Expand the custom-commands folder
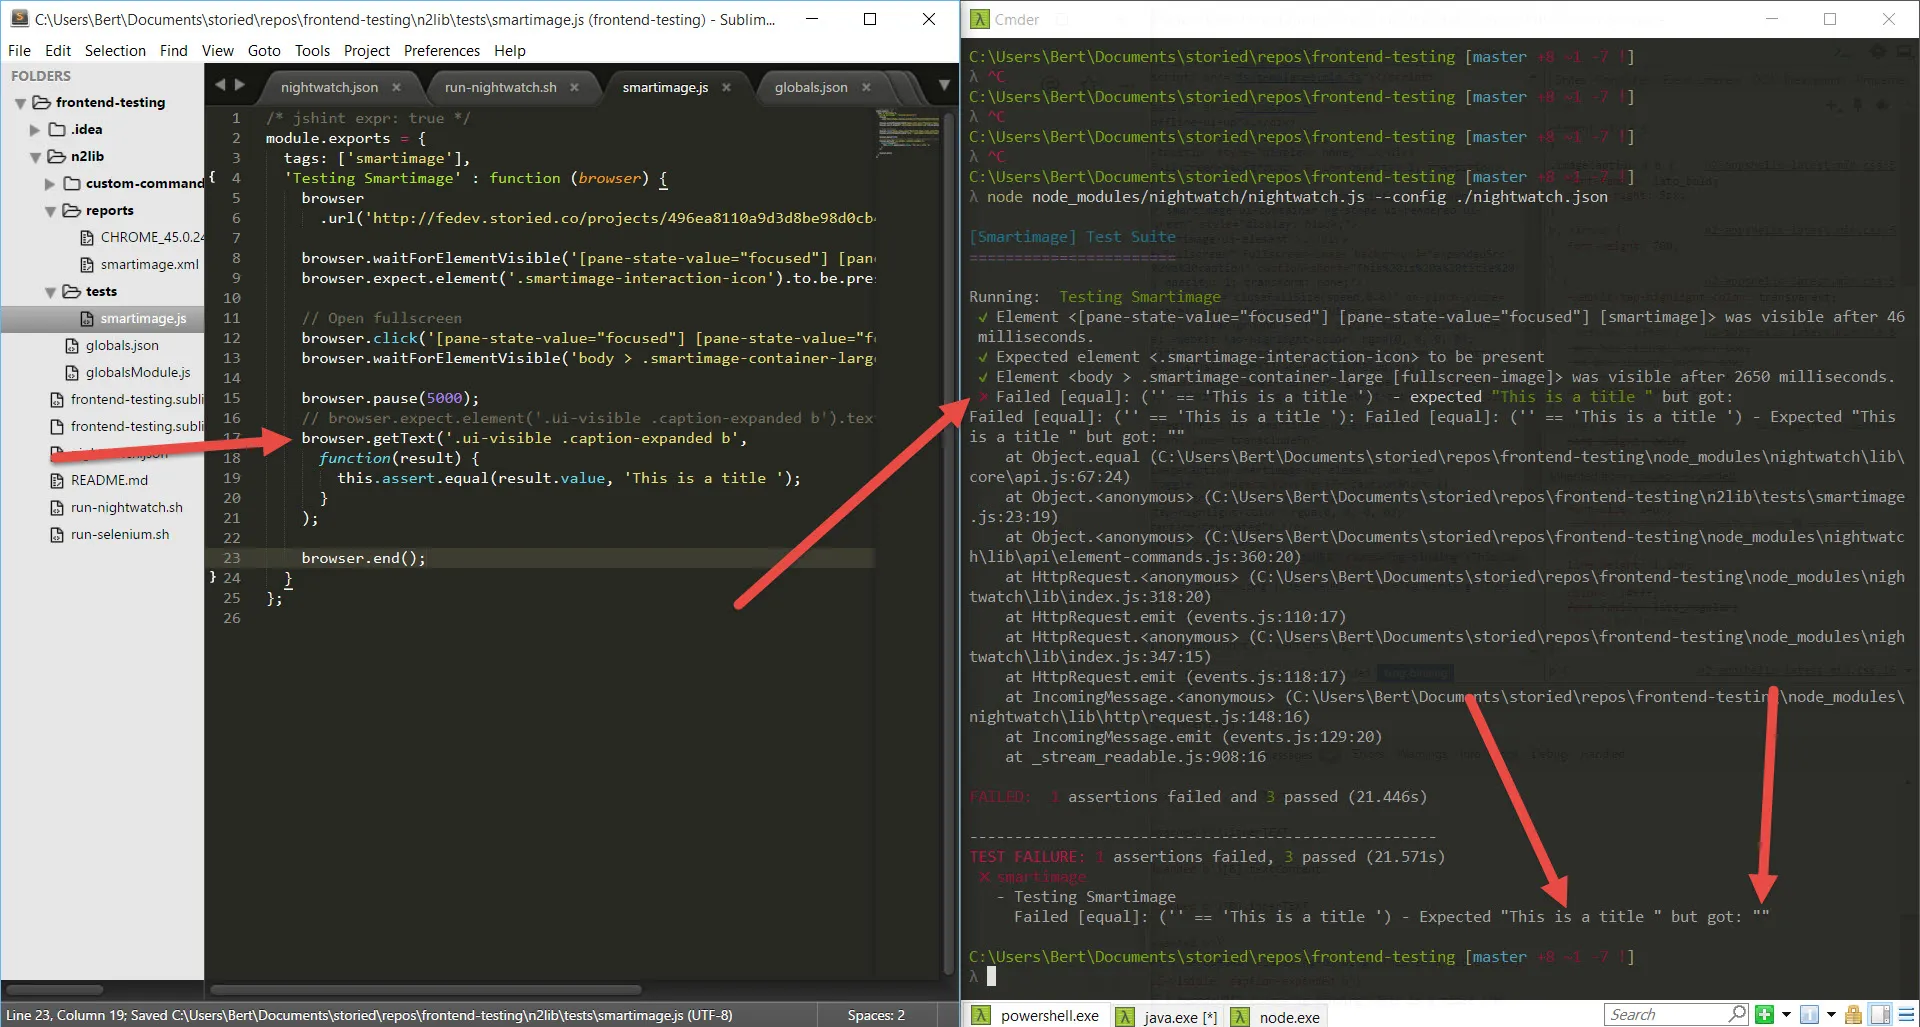 point(50,184)
